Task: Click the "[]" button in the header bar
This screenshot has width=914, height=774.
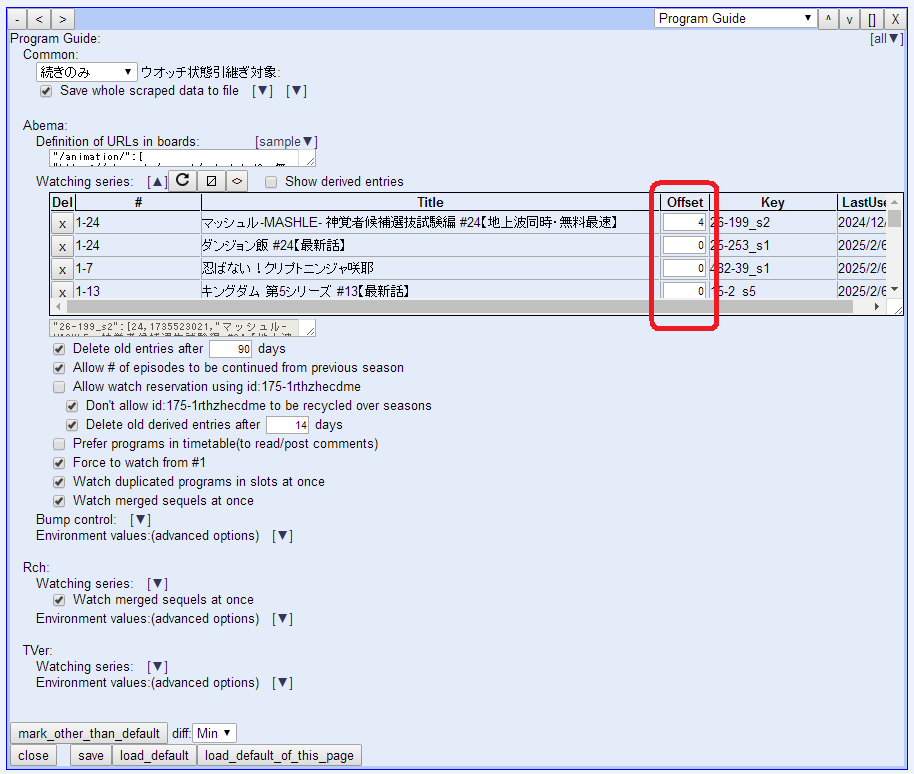Action: tap(872, 19)
